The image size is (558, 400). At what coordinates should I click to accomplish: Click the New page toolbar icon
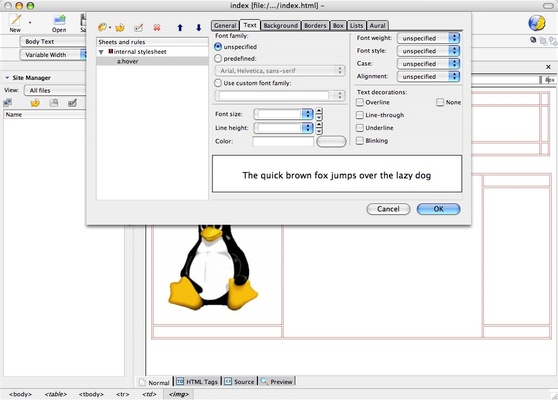[15, 20]
